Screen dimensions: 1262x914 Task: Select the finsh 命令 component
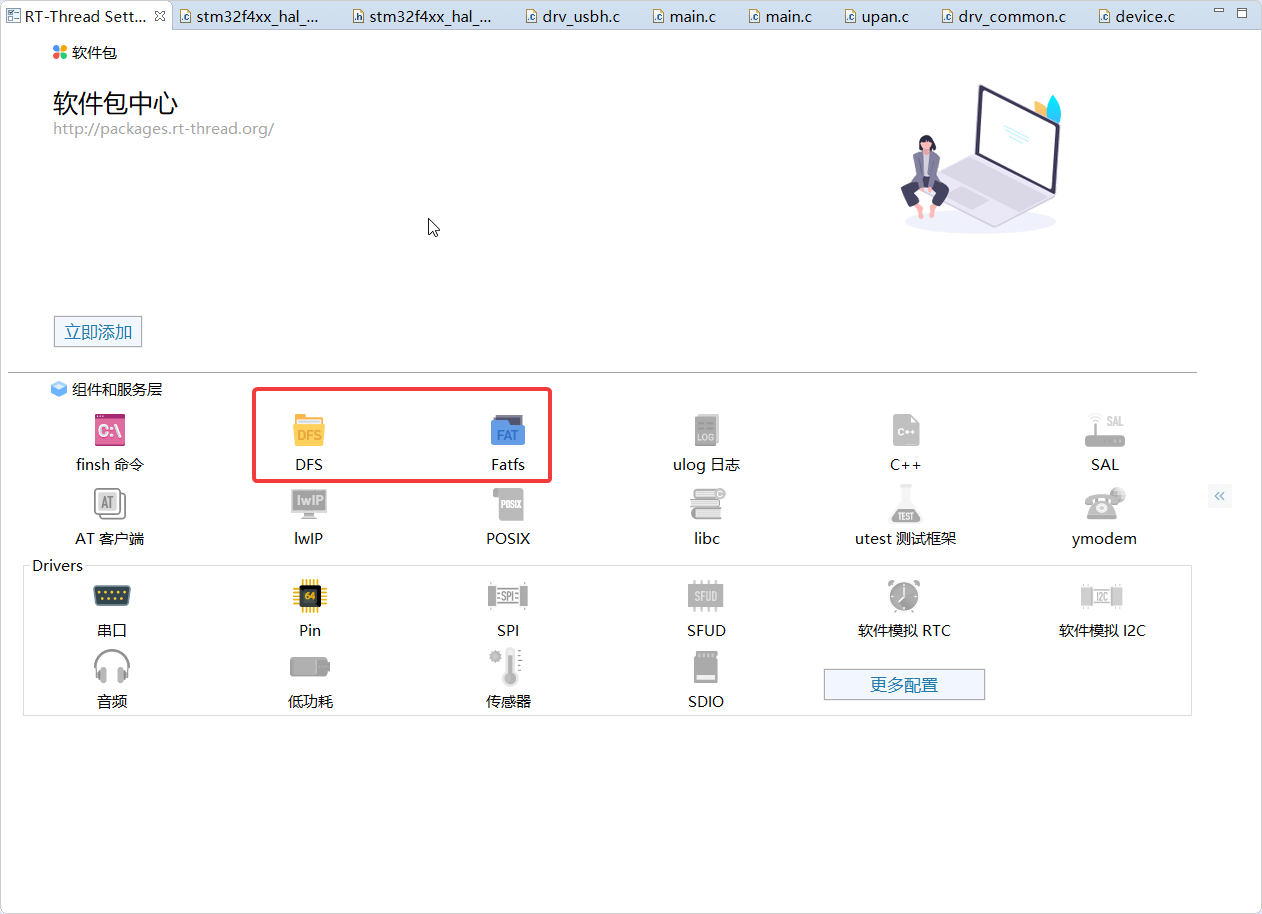tap(110, 430)
